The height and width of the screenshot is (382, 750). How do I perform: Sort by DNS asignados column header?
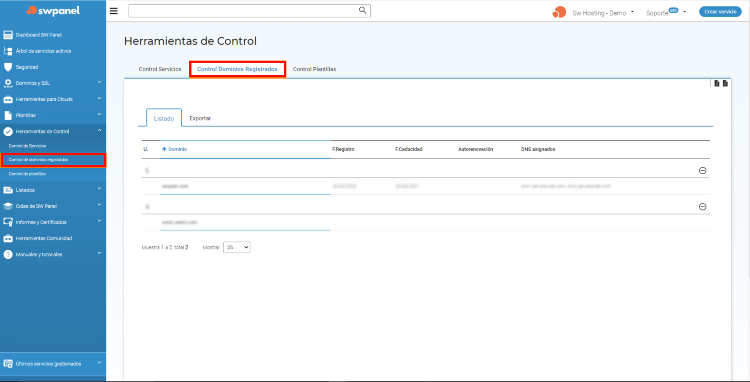coord(538,149)
